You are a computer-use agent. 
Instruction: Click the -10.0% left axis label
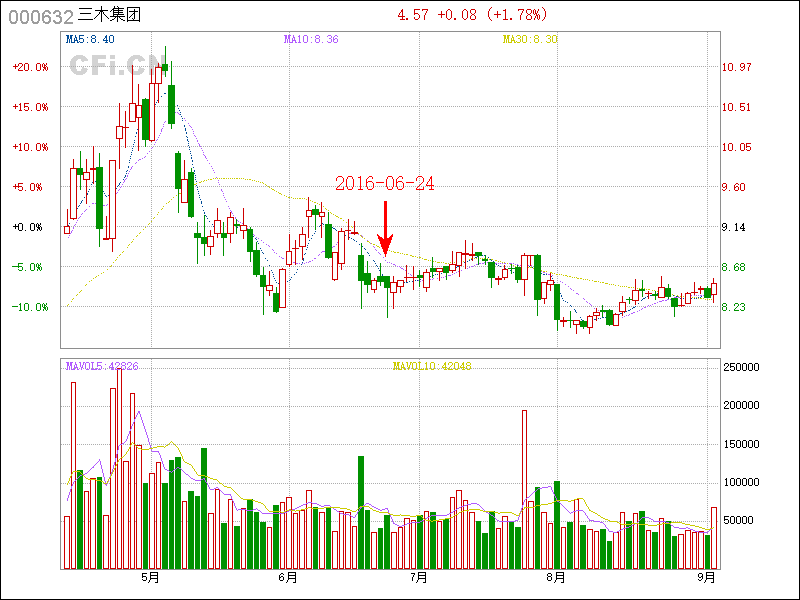pyautogui.click(x=30, y=307)
